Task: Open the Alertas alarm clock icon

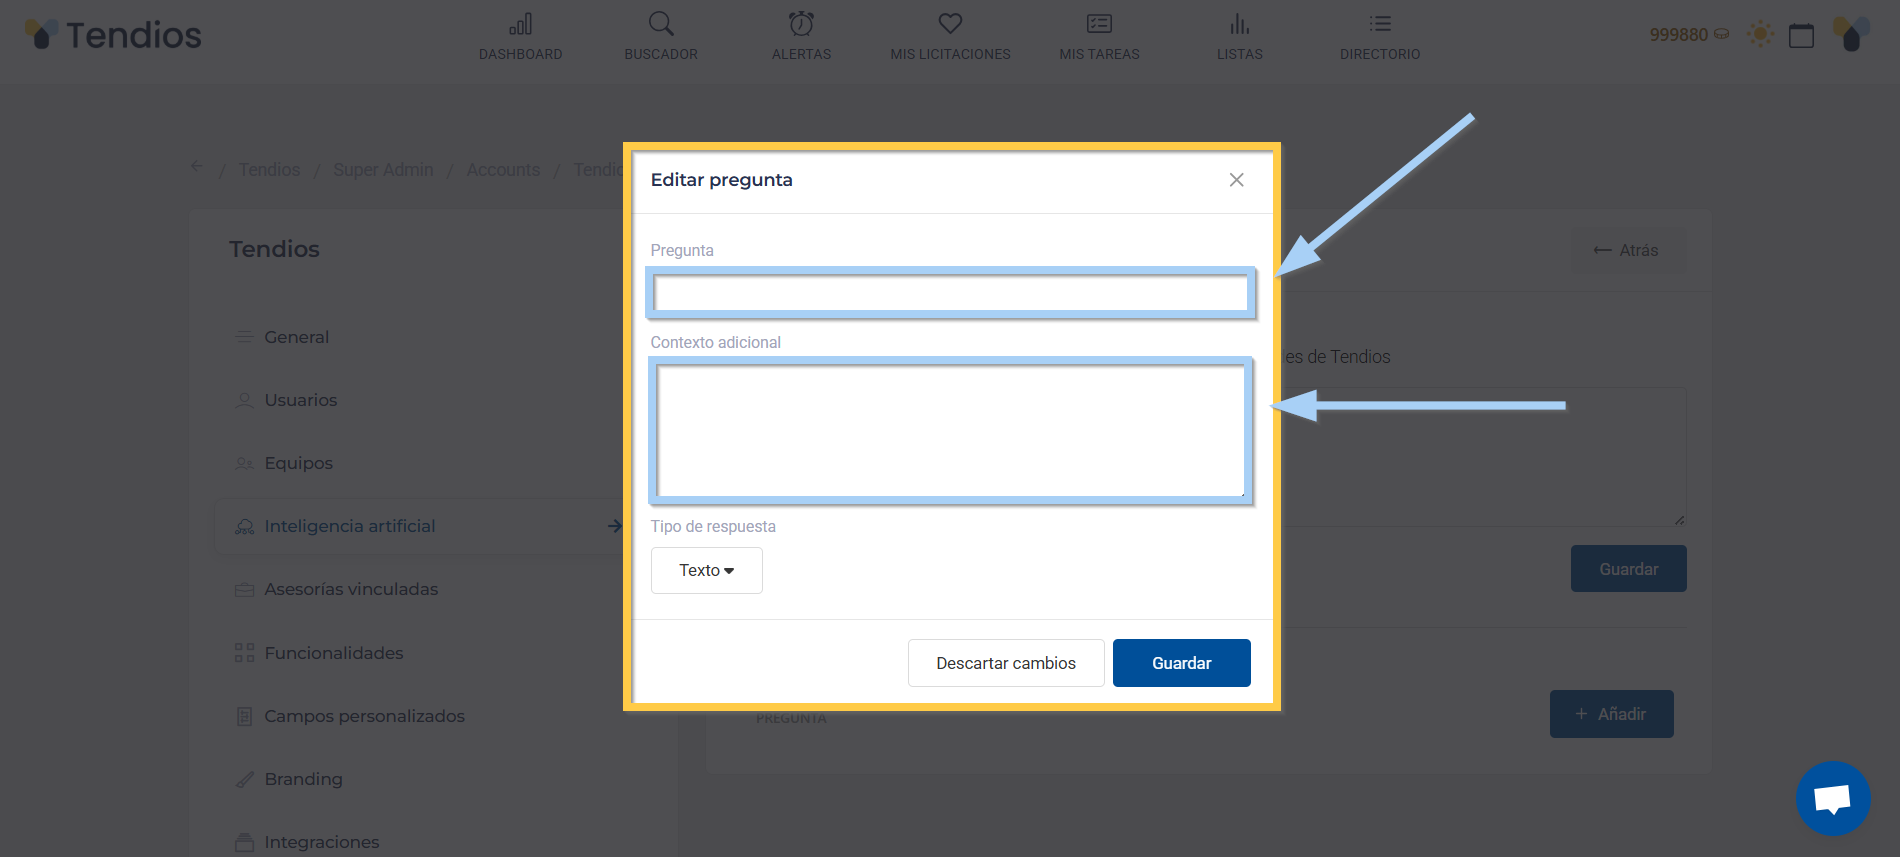Action: tap(801, 24)
